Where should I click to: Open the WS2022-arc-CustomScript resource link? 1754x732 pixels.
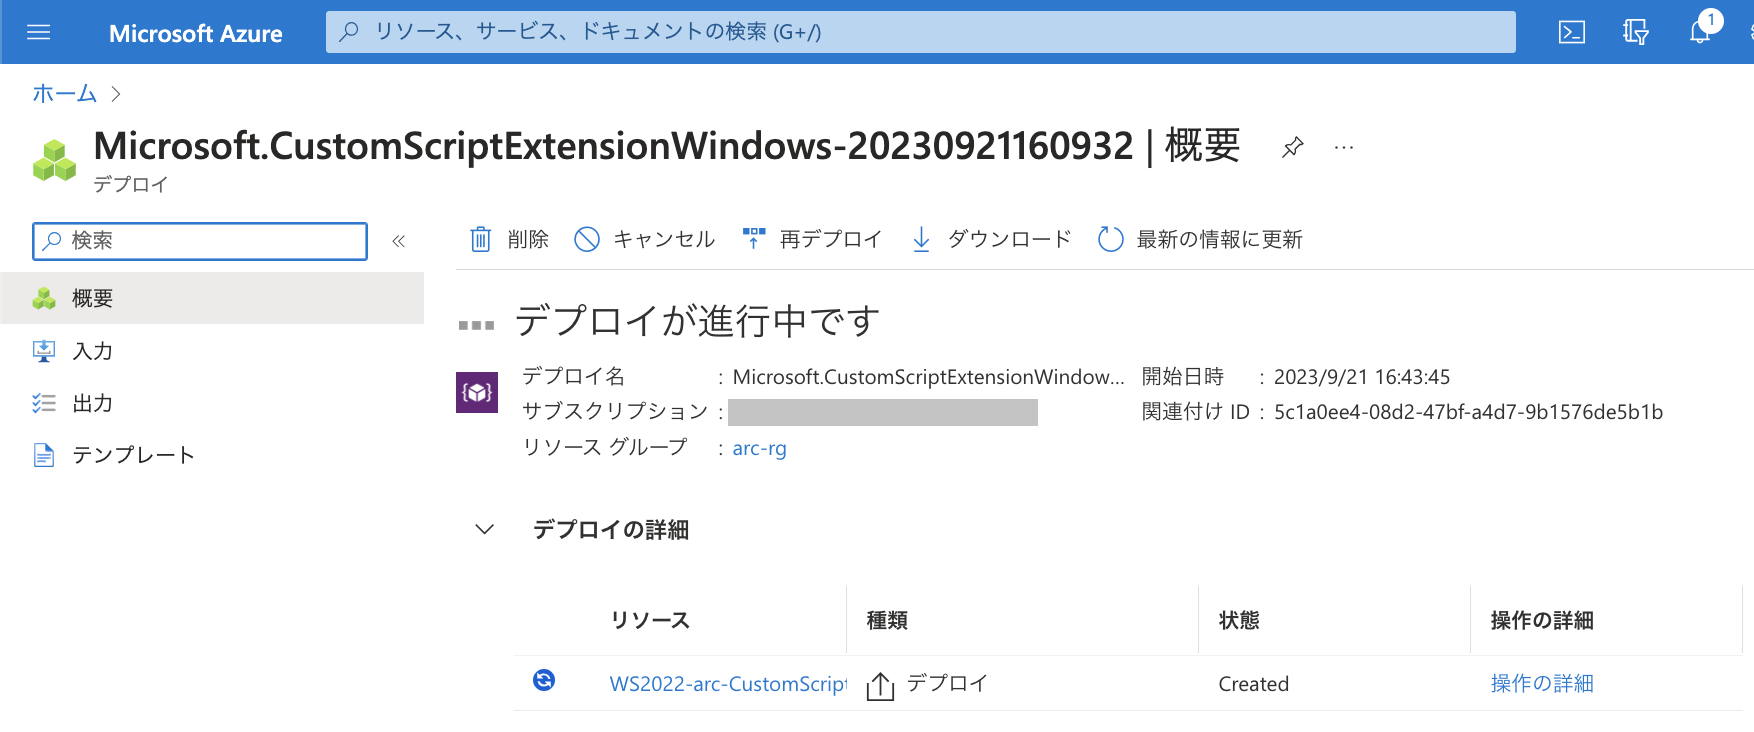tap(728, 684)
